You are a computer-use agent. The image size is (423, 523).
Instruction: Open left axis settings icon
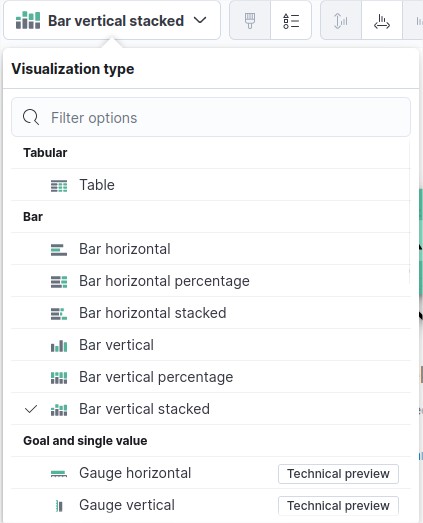(341, 21)
